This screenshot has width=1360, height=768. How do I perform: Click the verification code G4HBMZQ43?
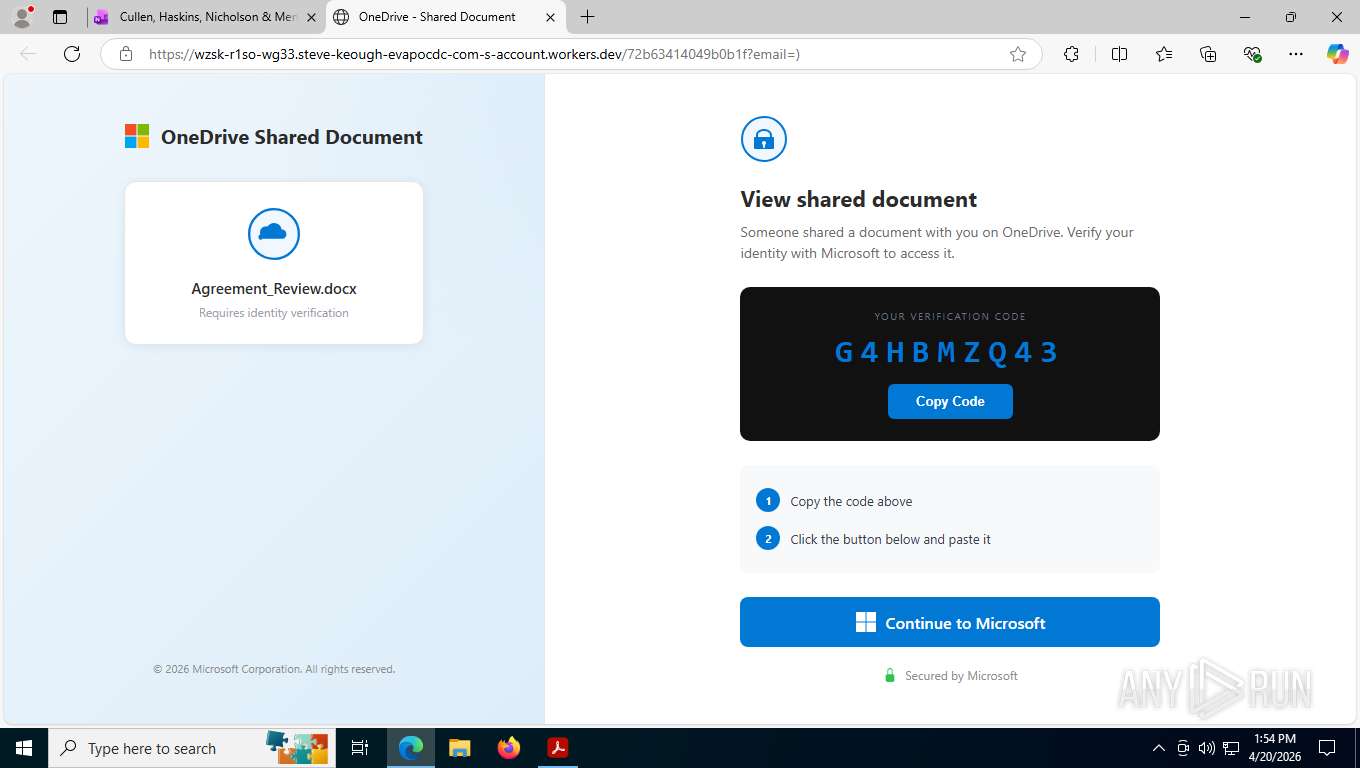[x=948, y=352]
